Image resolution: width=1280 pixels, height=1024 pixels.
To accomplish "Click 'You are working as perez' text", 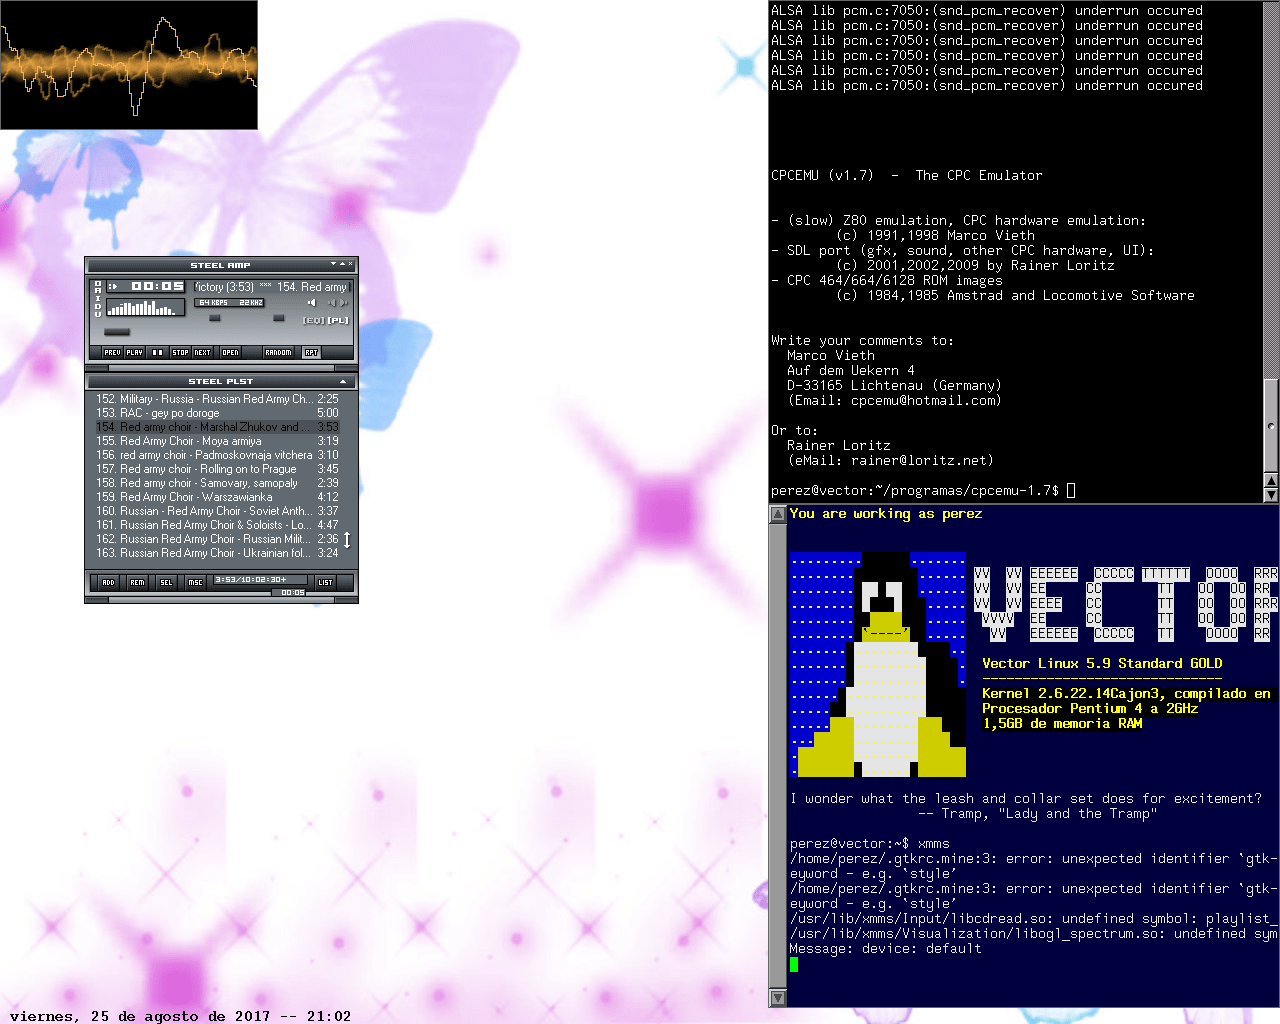I will point(886,514).
